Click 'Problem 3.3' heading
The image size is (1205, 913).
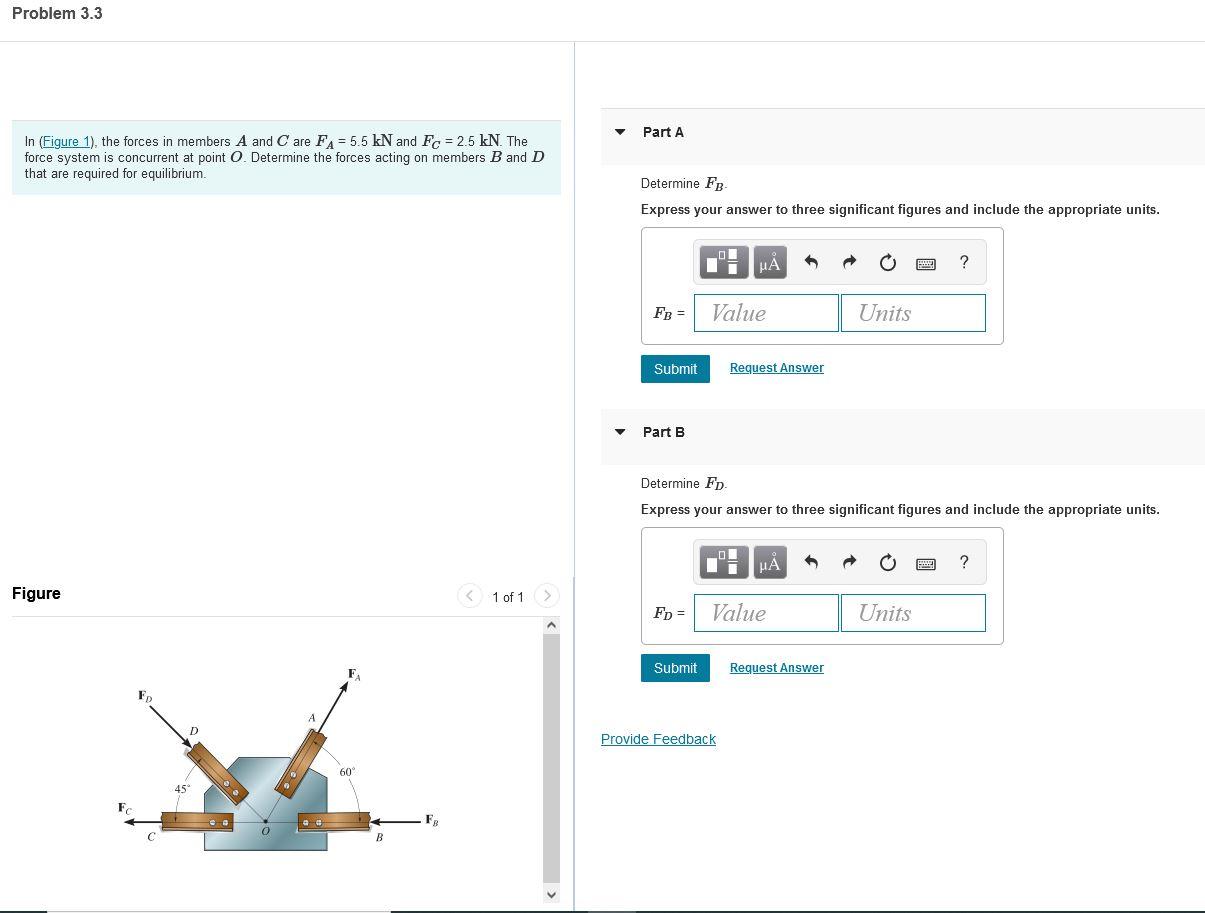coord(57,13)
